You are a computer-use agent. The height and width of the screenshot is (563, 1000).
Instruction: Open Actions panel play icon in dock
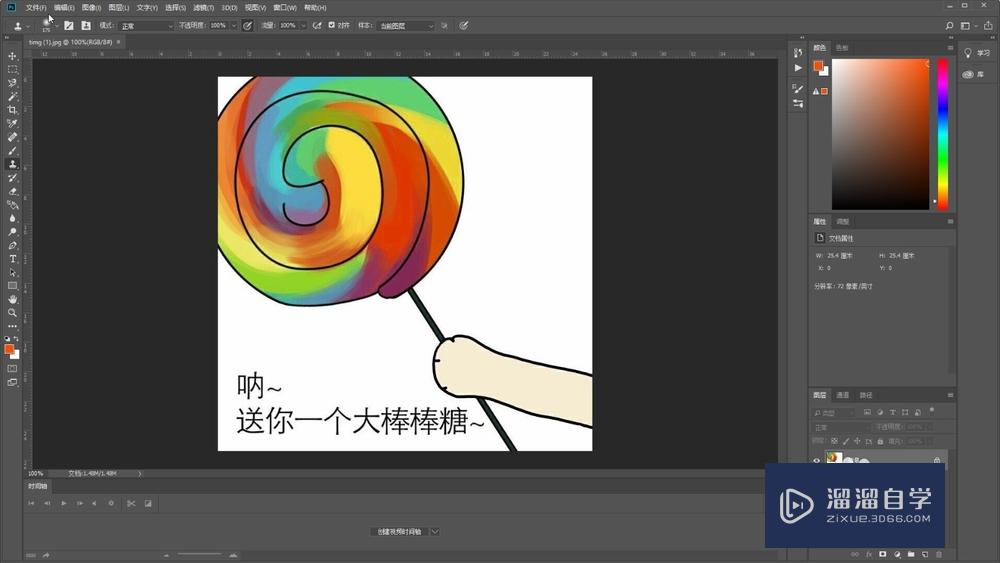pyautogui.click(x=798, y=68)
